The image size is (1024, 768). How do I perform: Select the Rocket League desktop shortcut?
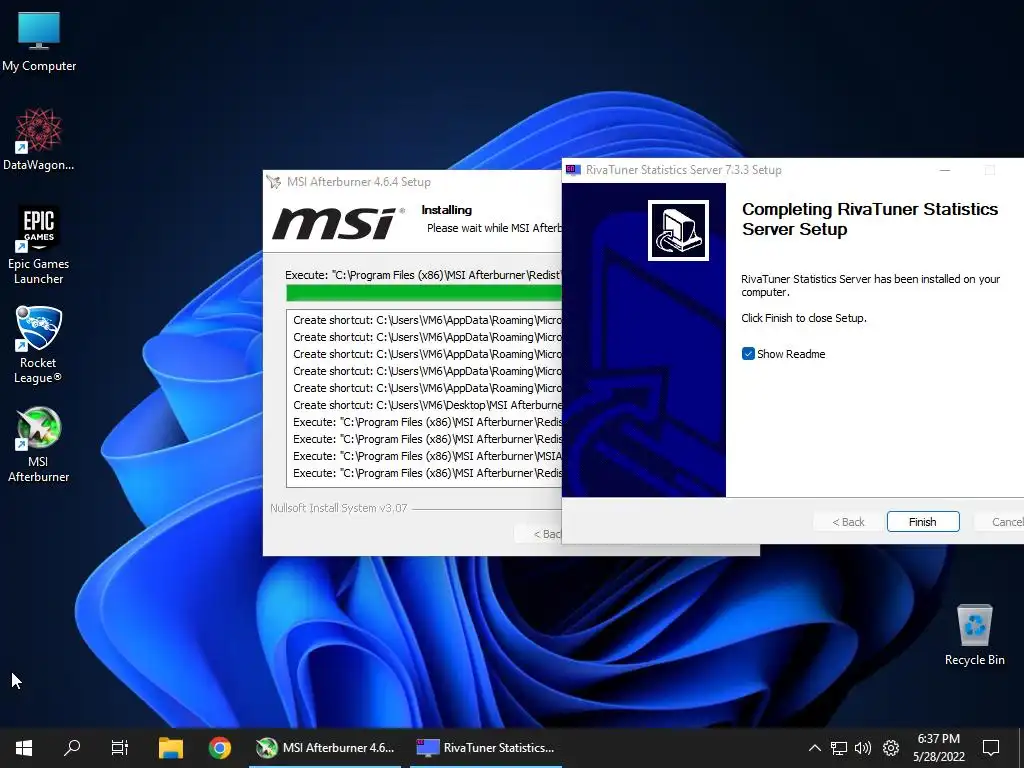click(x=39, y=345)
